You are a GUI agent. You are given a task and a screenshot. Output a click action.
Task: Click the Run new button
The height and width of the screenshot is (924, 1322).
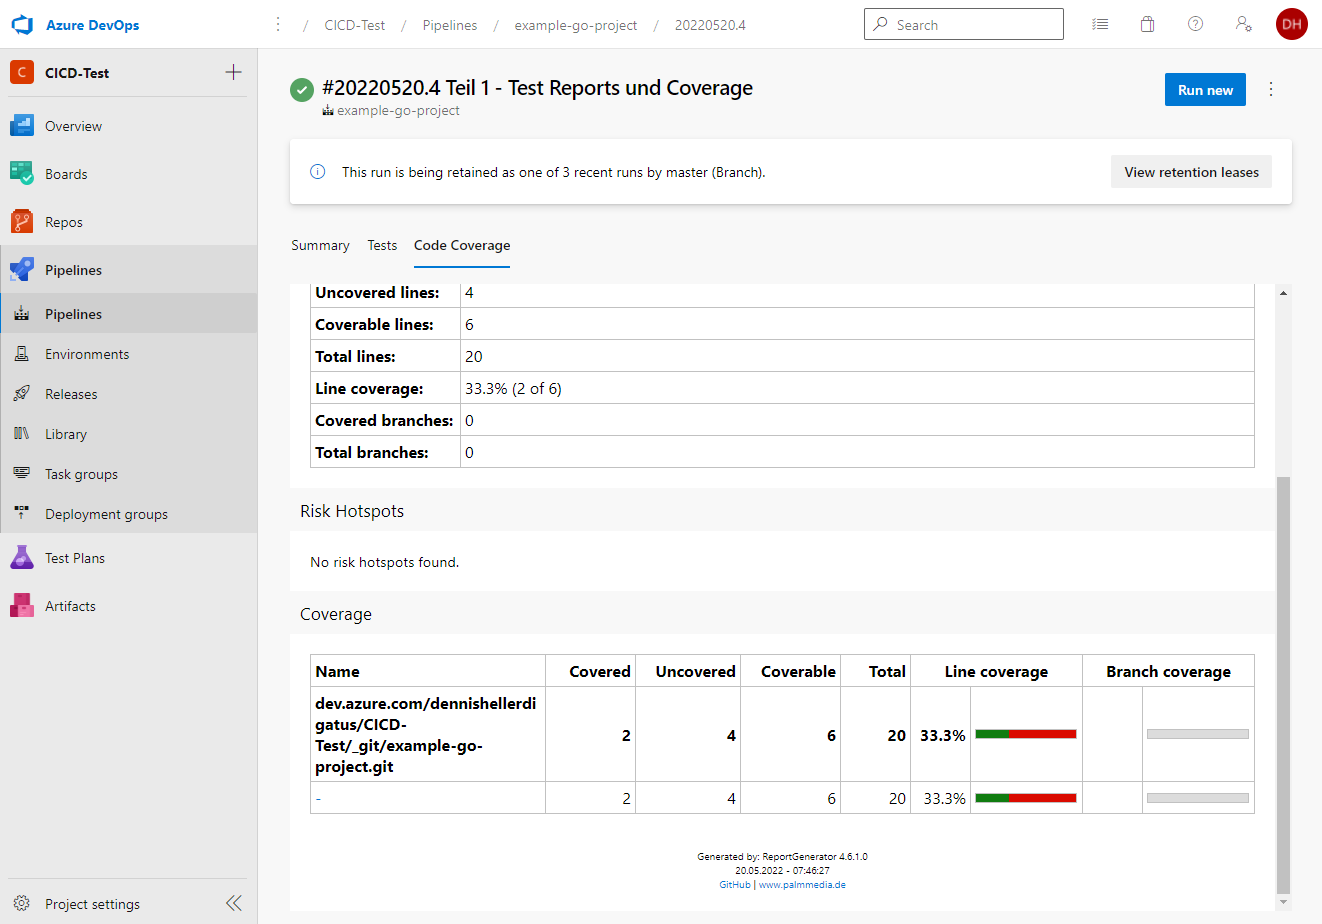coord(1204,89)
